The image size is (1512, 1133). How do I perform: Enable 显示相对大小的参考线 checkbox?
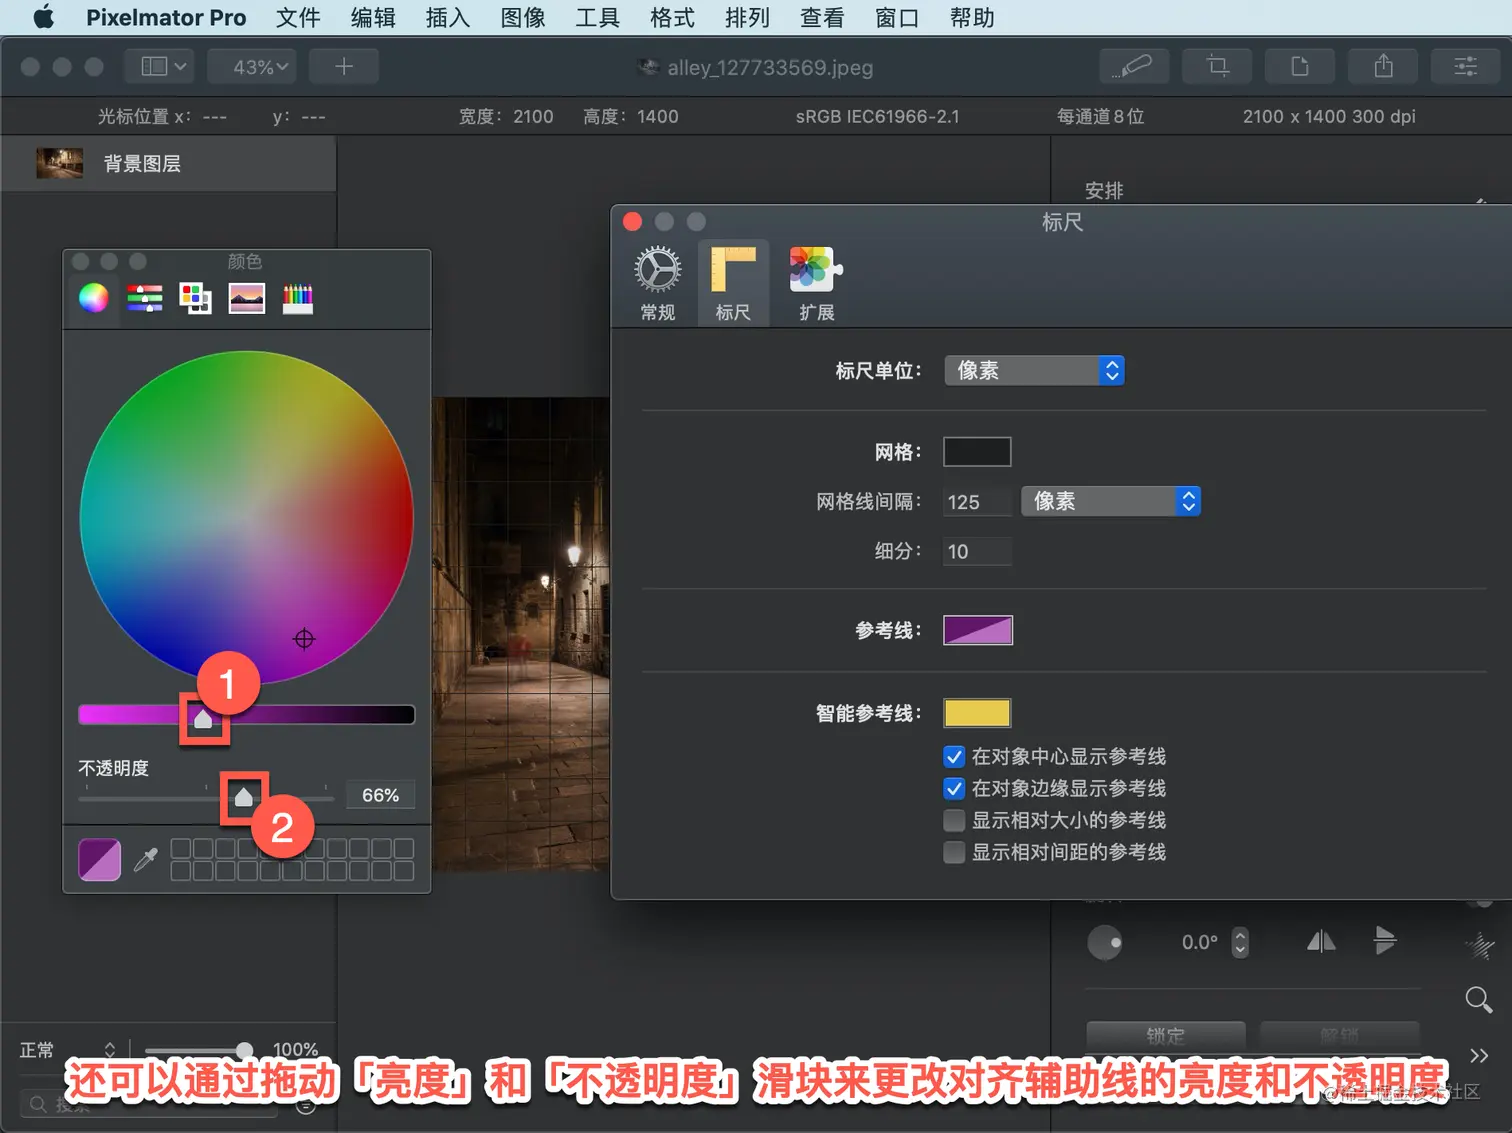[x=954, y=821]
